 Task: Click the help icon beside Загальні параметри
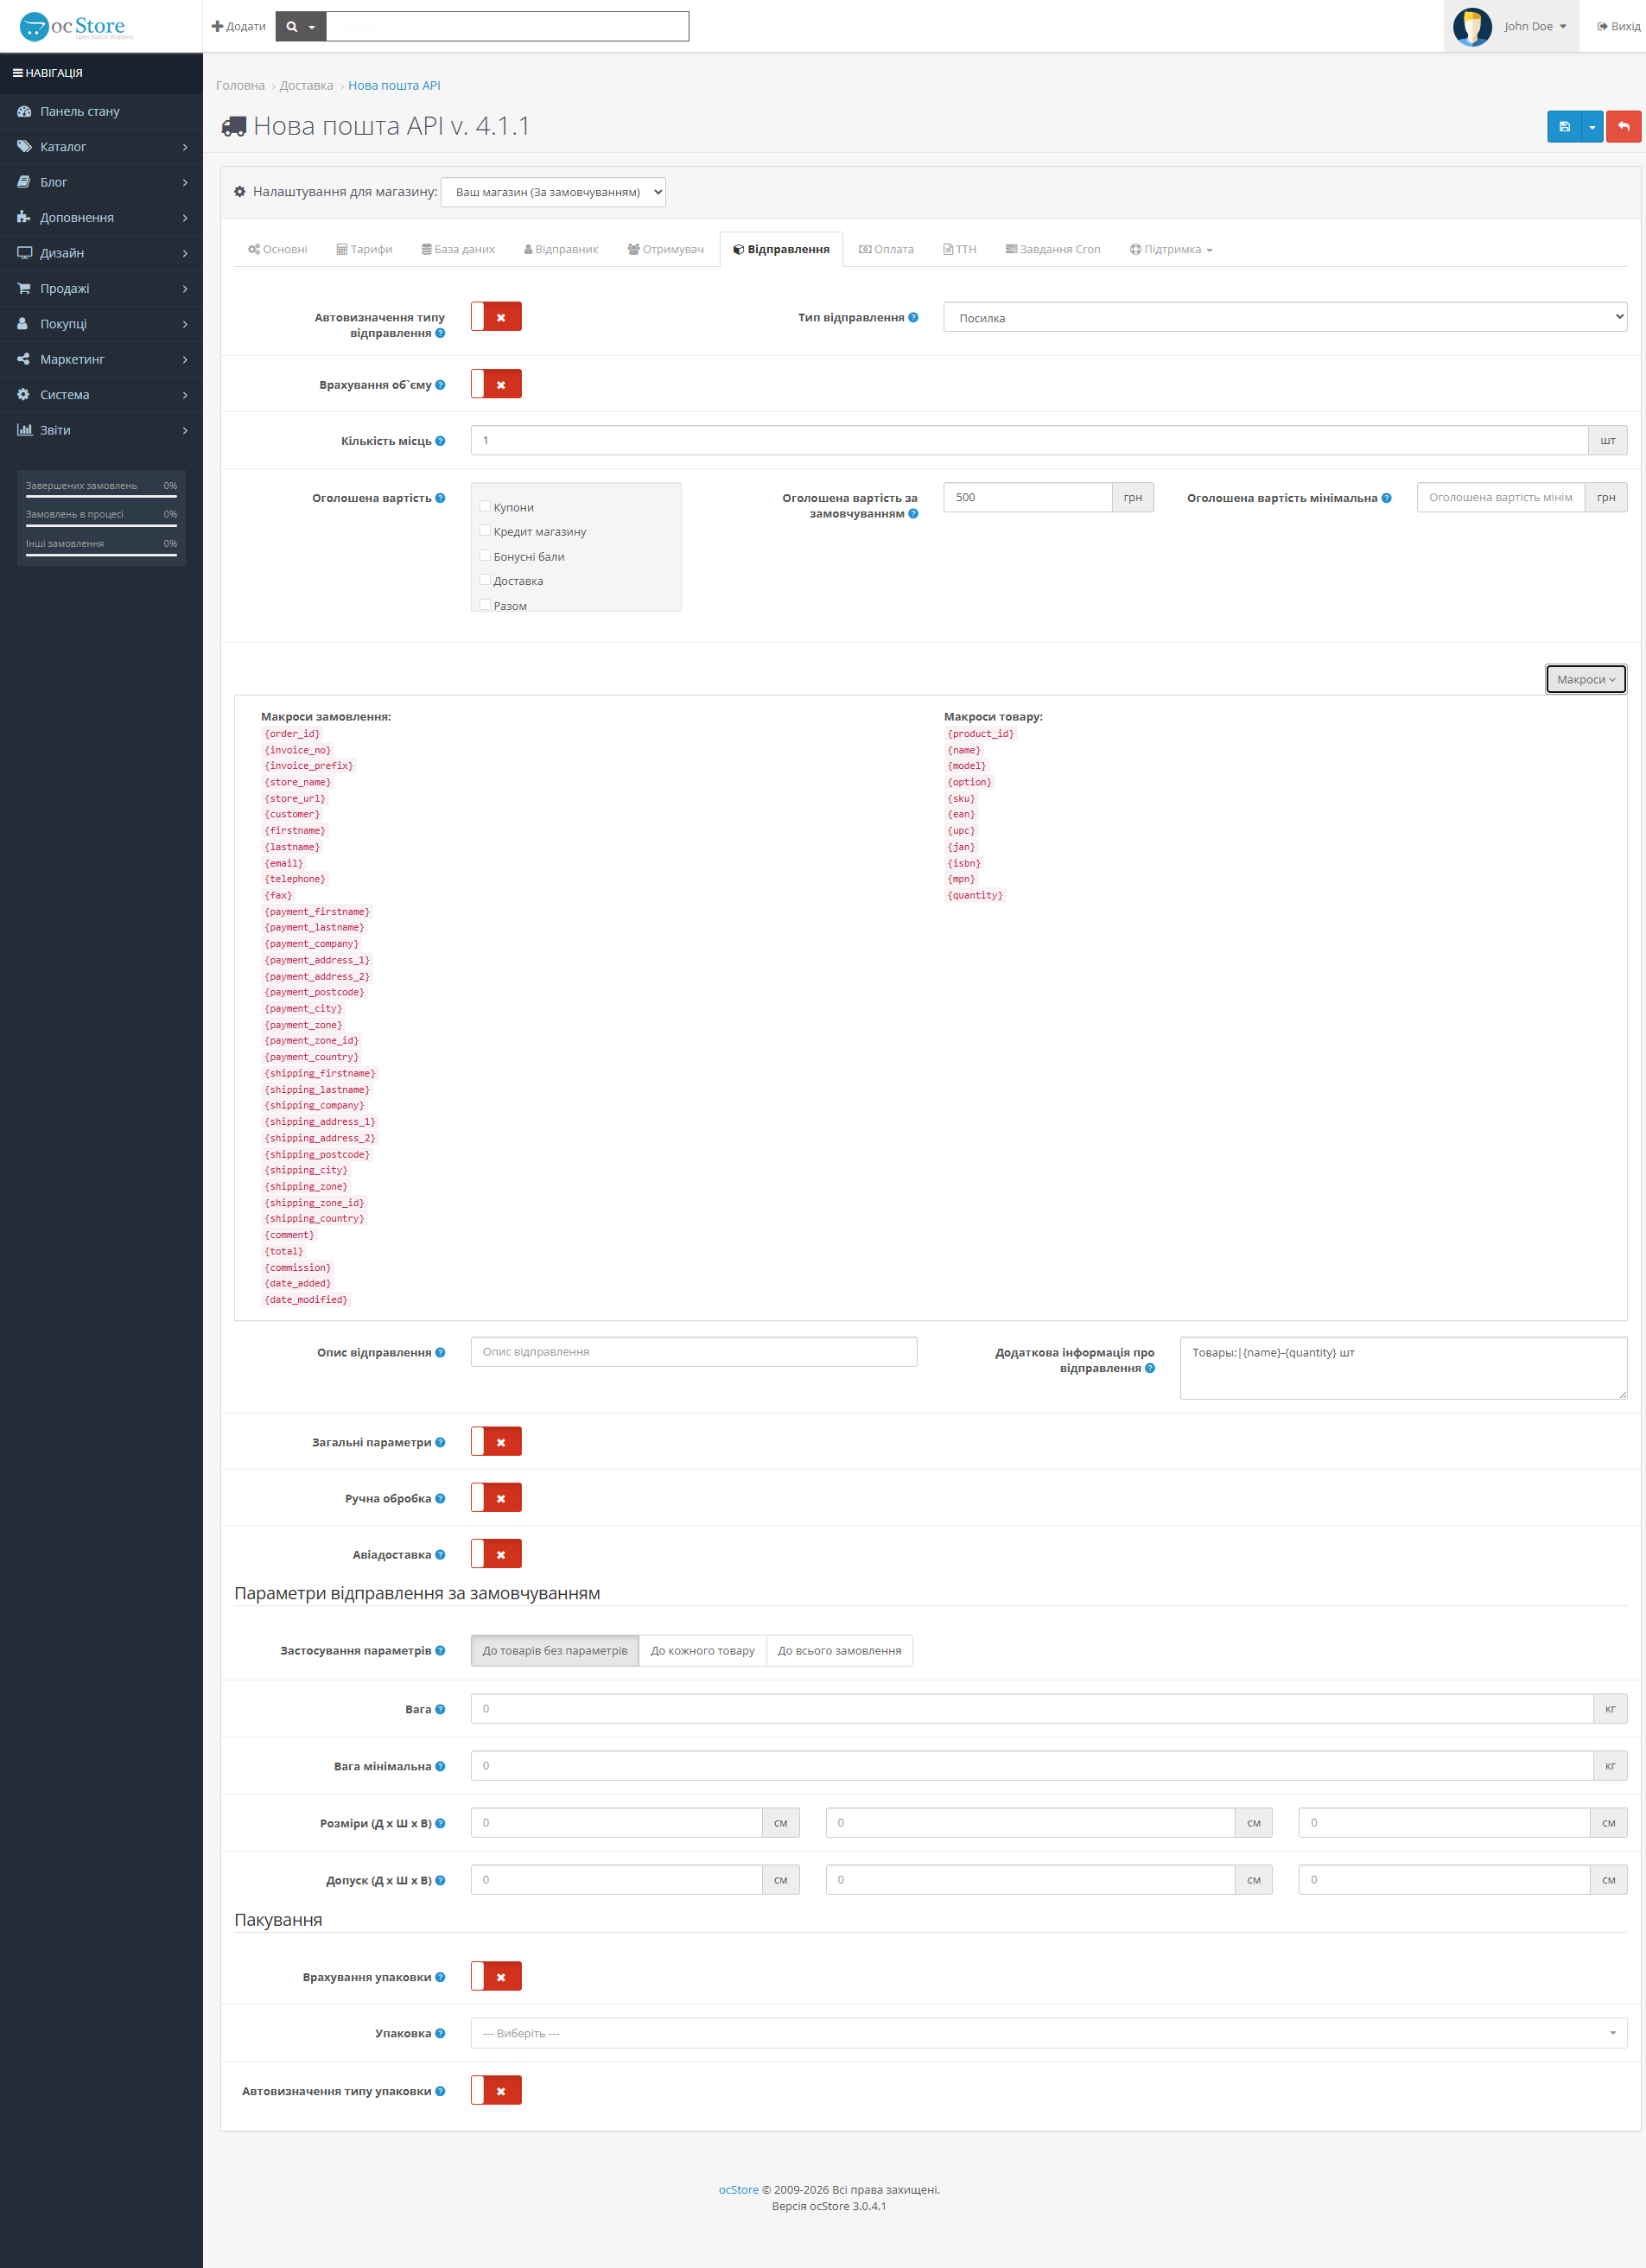[440, 1442]
